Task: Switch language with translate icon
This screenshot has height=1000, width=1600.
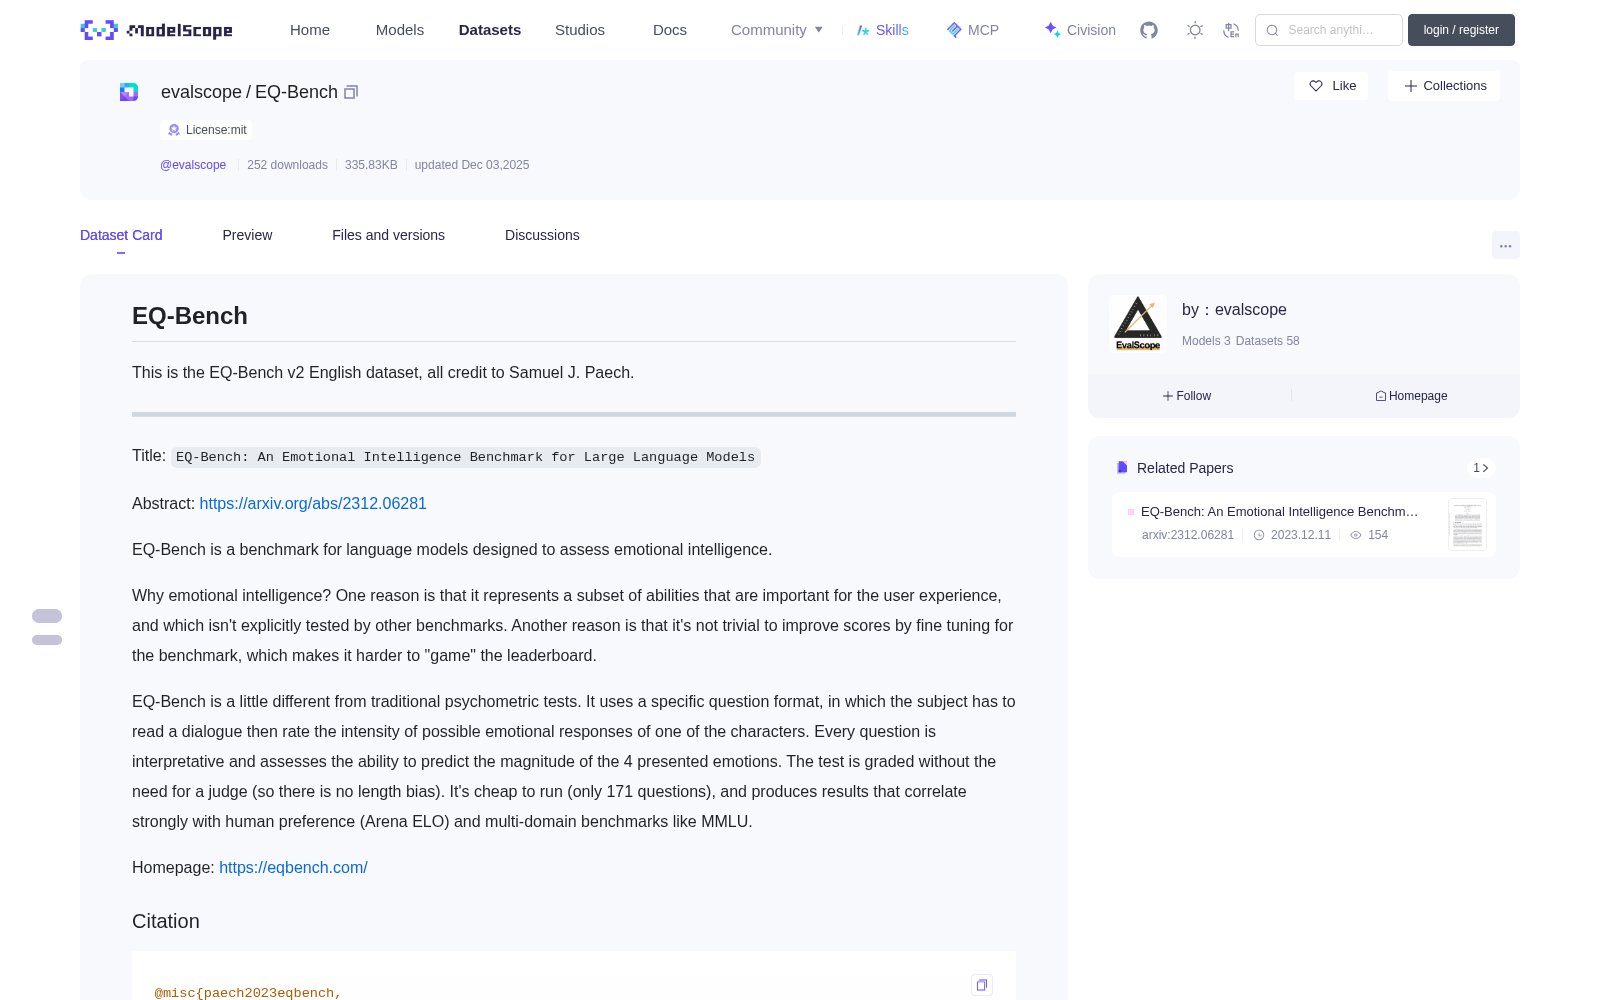Action: click(1231, 30)
